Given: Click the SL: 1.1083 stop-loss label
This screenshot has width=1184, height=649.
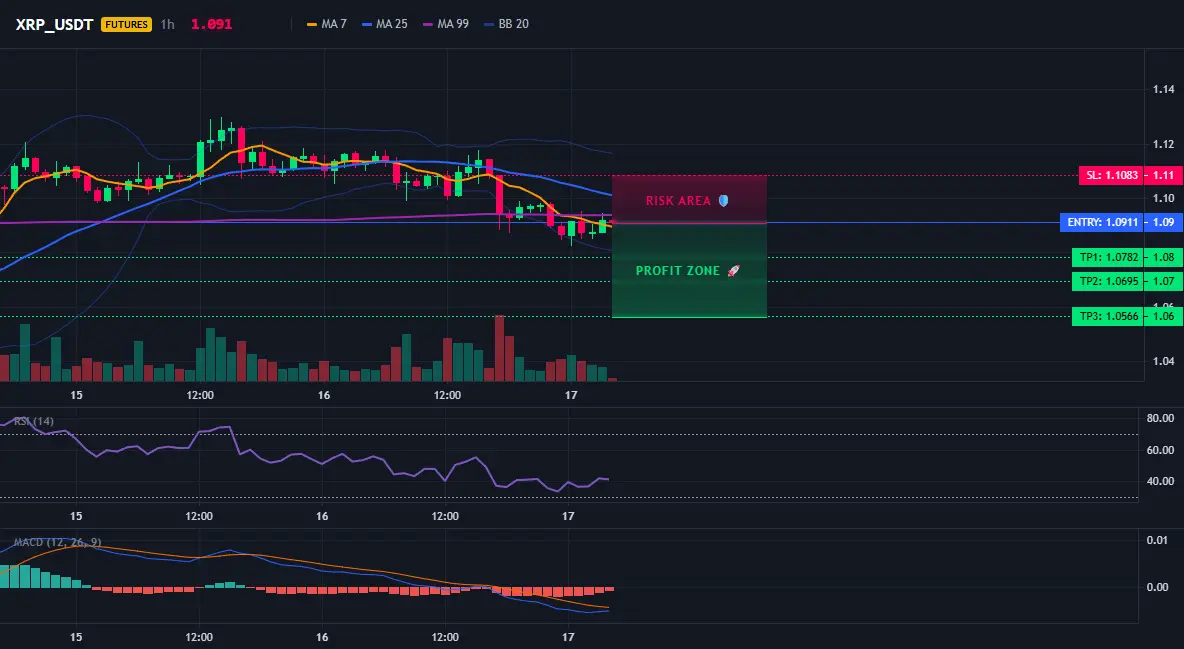Looking at the screenshot, I should tap(1111, 175).
